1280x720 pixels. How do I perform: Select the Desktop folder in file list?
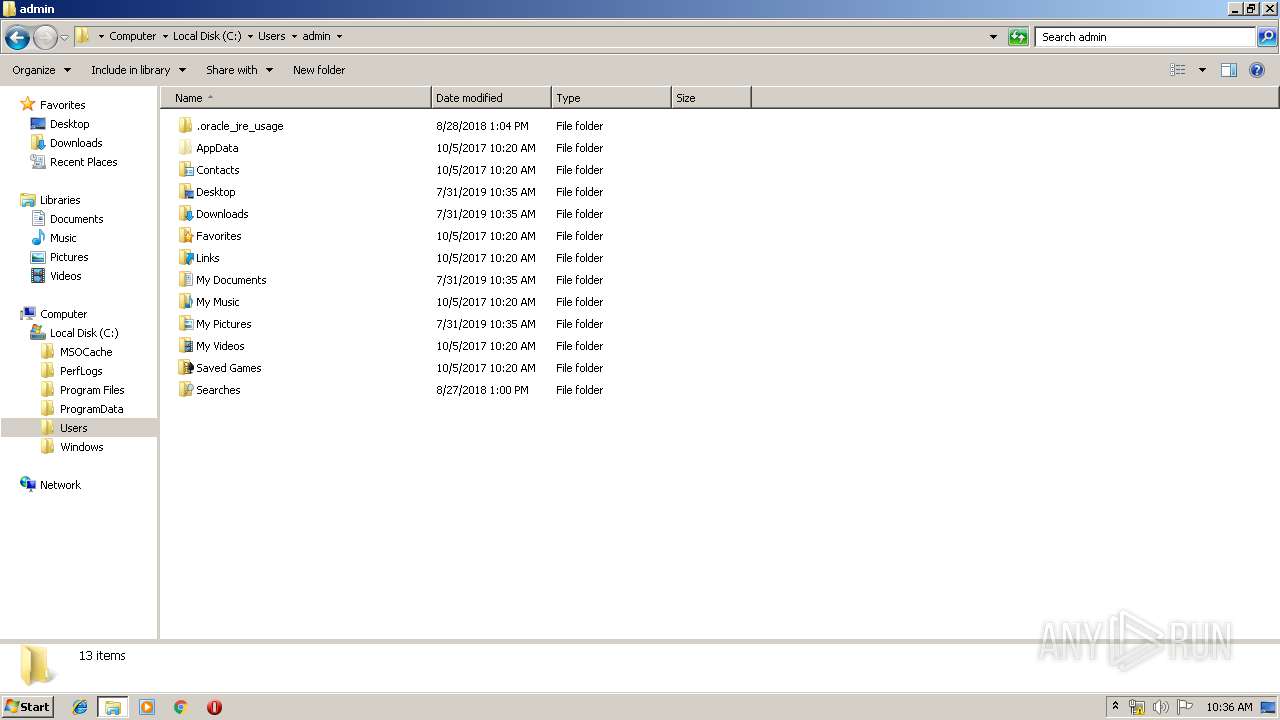pyautogui.click(x=215, y=192)
